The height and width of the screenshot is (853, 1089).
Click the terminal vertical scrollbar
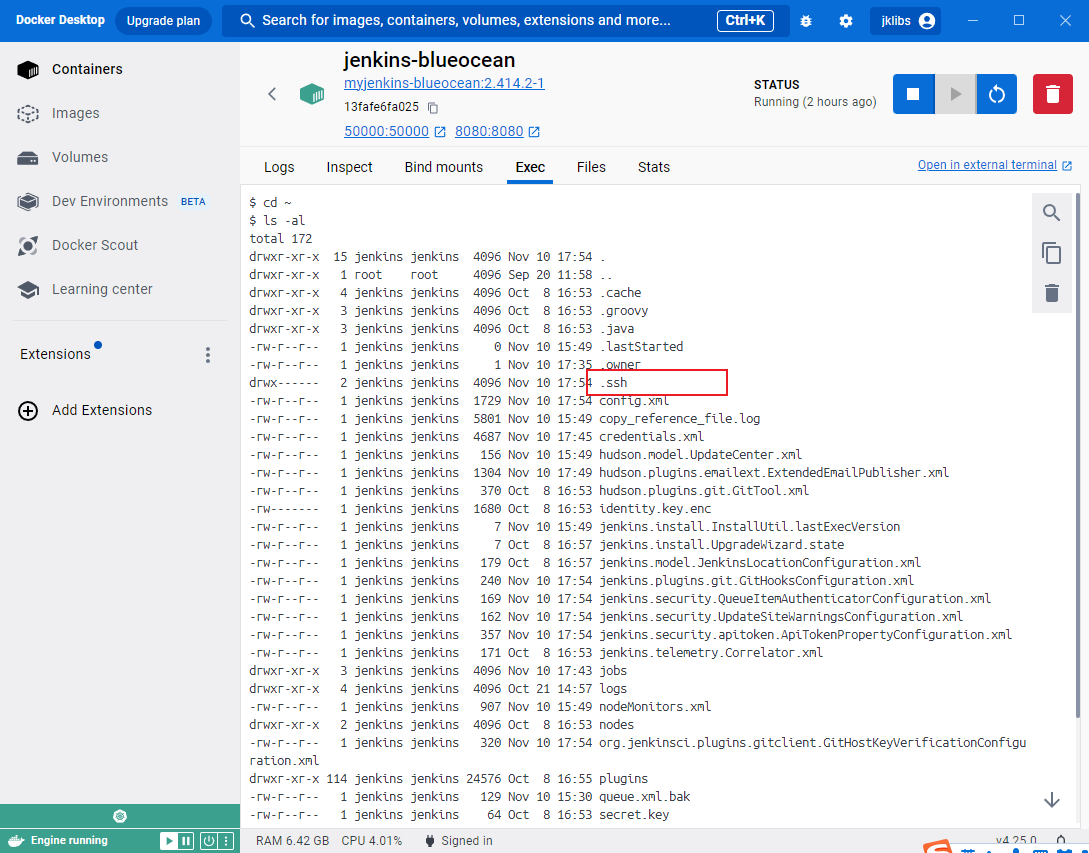(x=1077, y=455)
